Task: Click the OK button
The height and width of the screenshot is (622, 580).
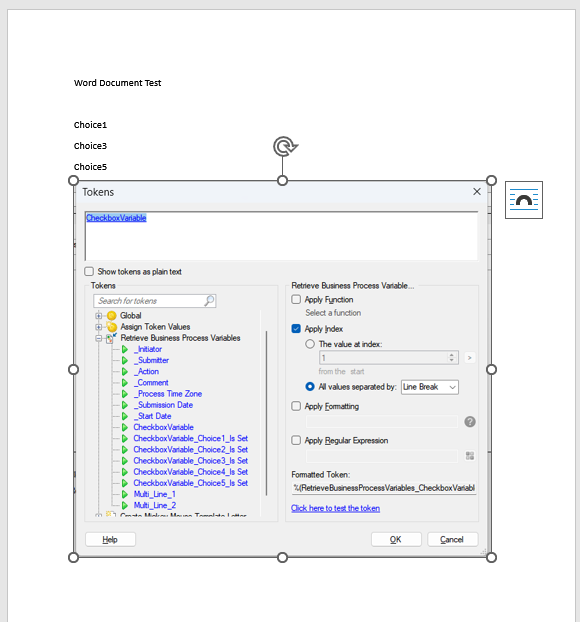Action: (x=396, y=539)
